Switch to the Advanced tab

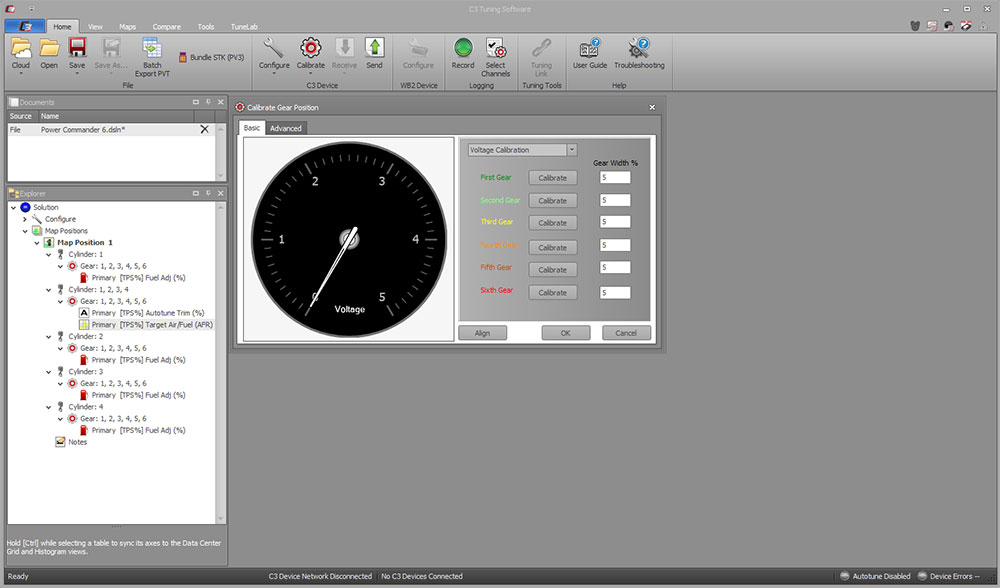[285, 128]
